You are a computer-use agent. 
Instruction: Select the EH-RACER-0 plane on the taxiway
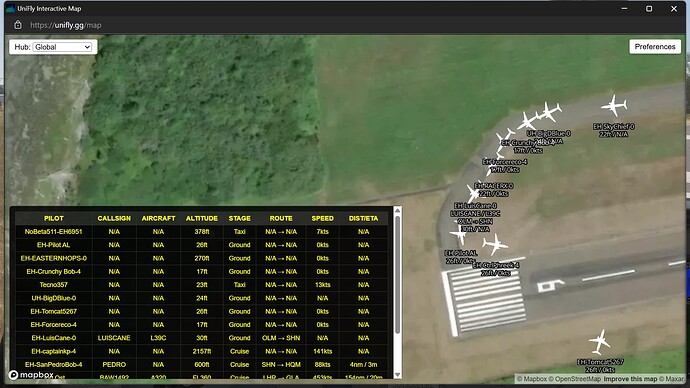[474, 192]
